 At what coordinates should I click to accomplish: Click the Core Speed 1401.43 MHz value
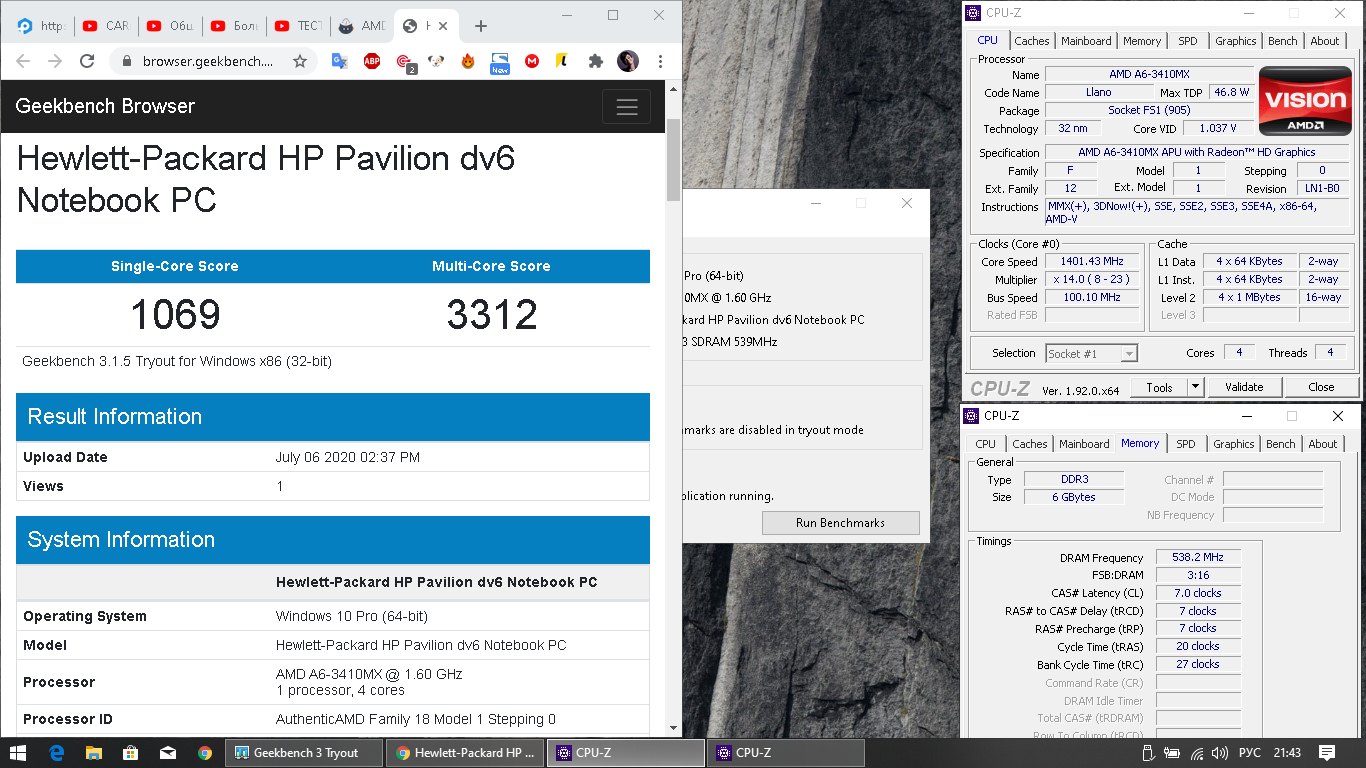(x=1092, y=262)
